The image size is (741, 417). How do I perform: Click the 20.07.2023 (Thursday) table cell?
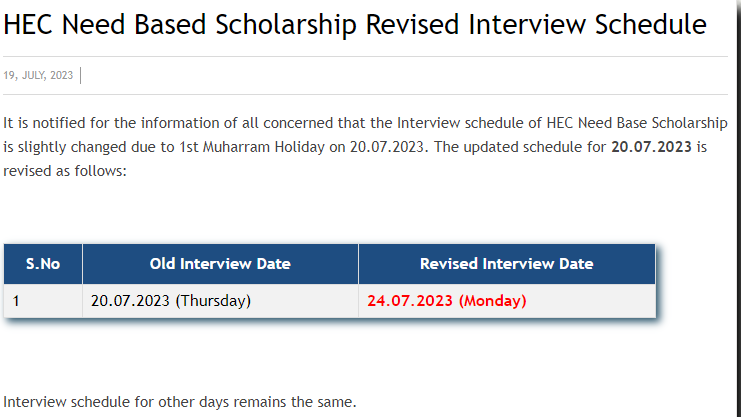(x=220, y=301)
